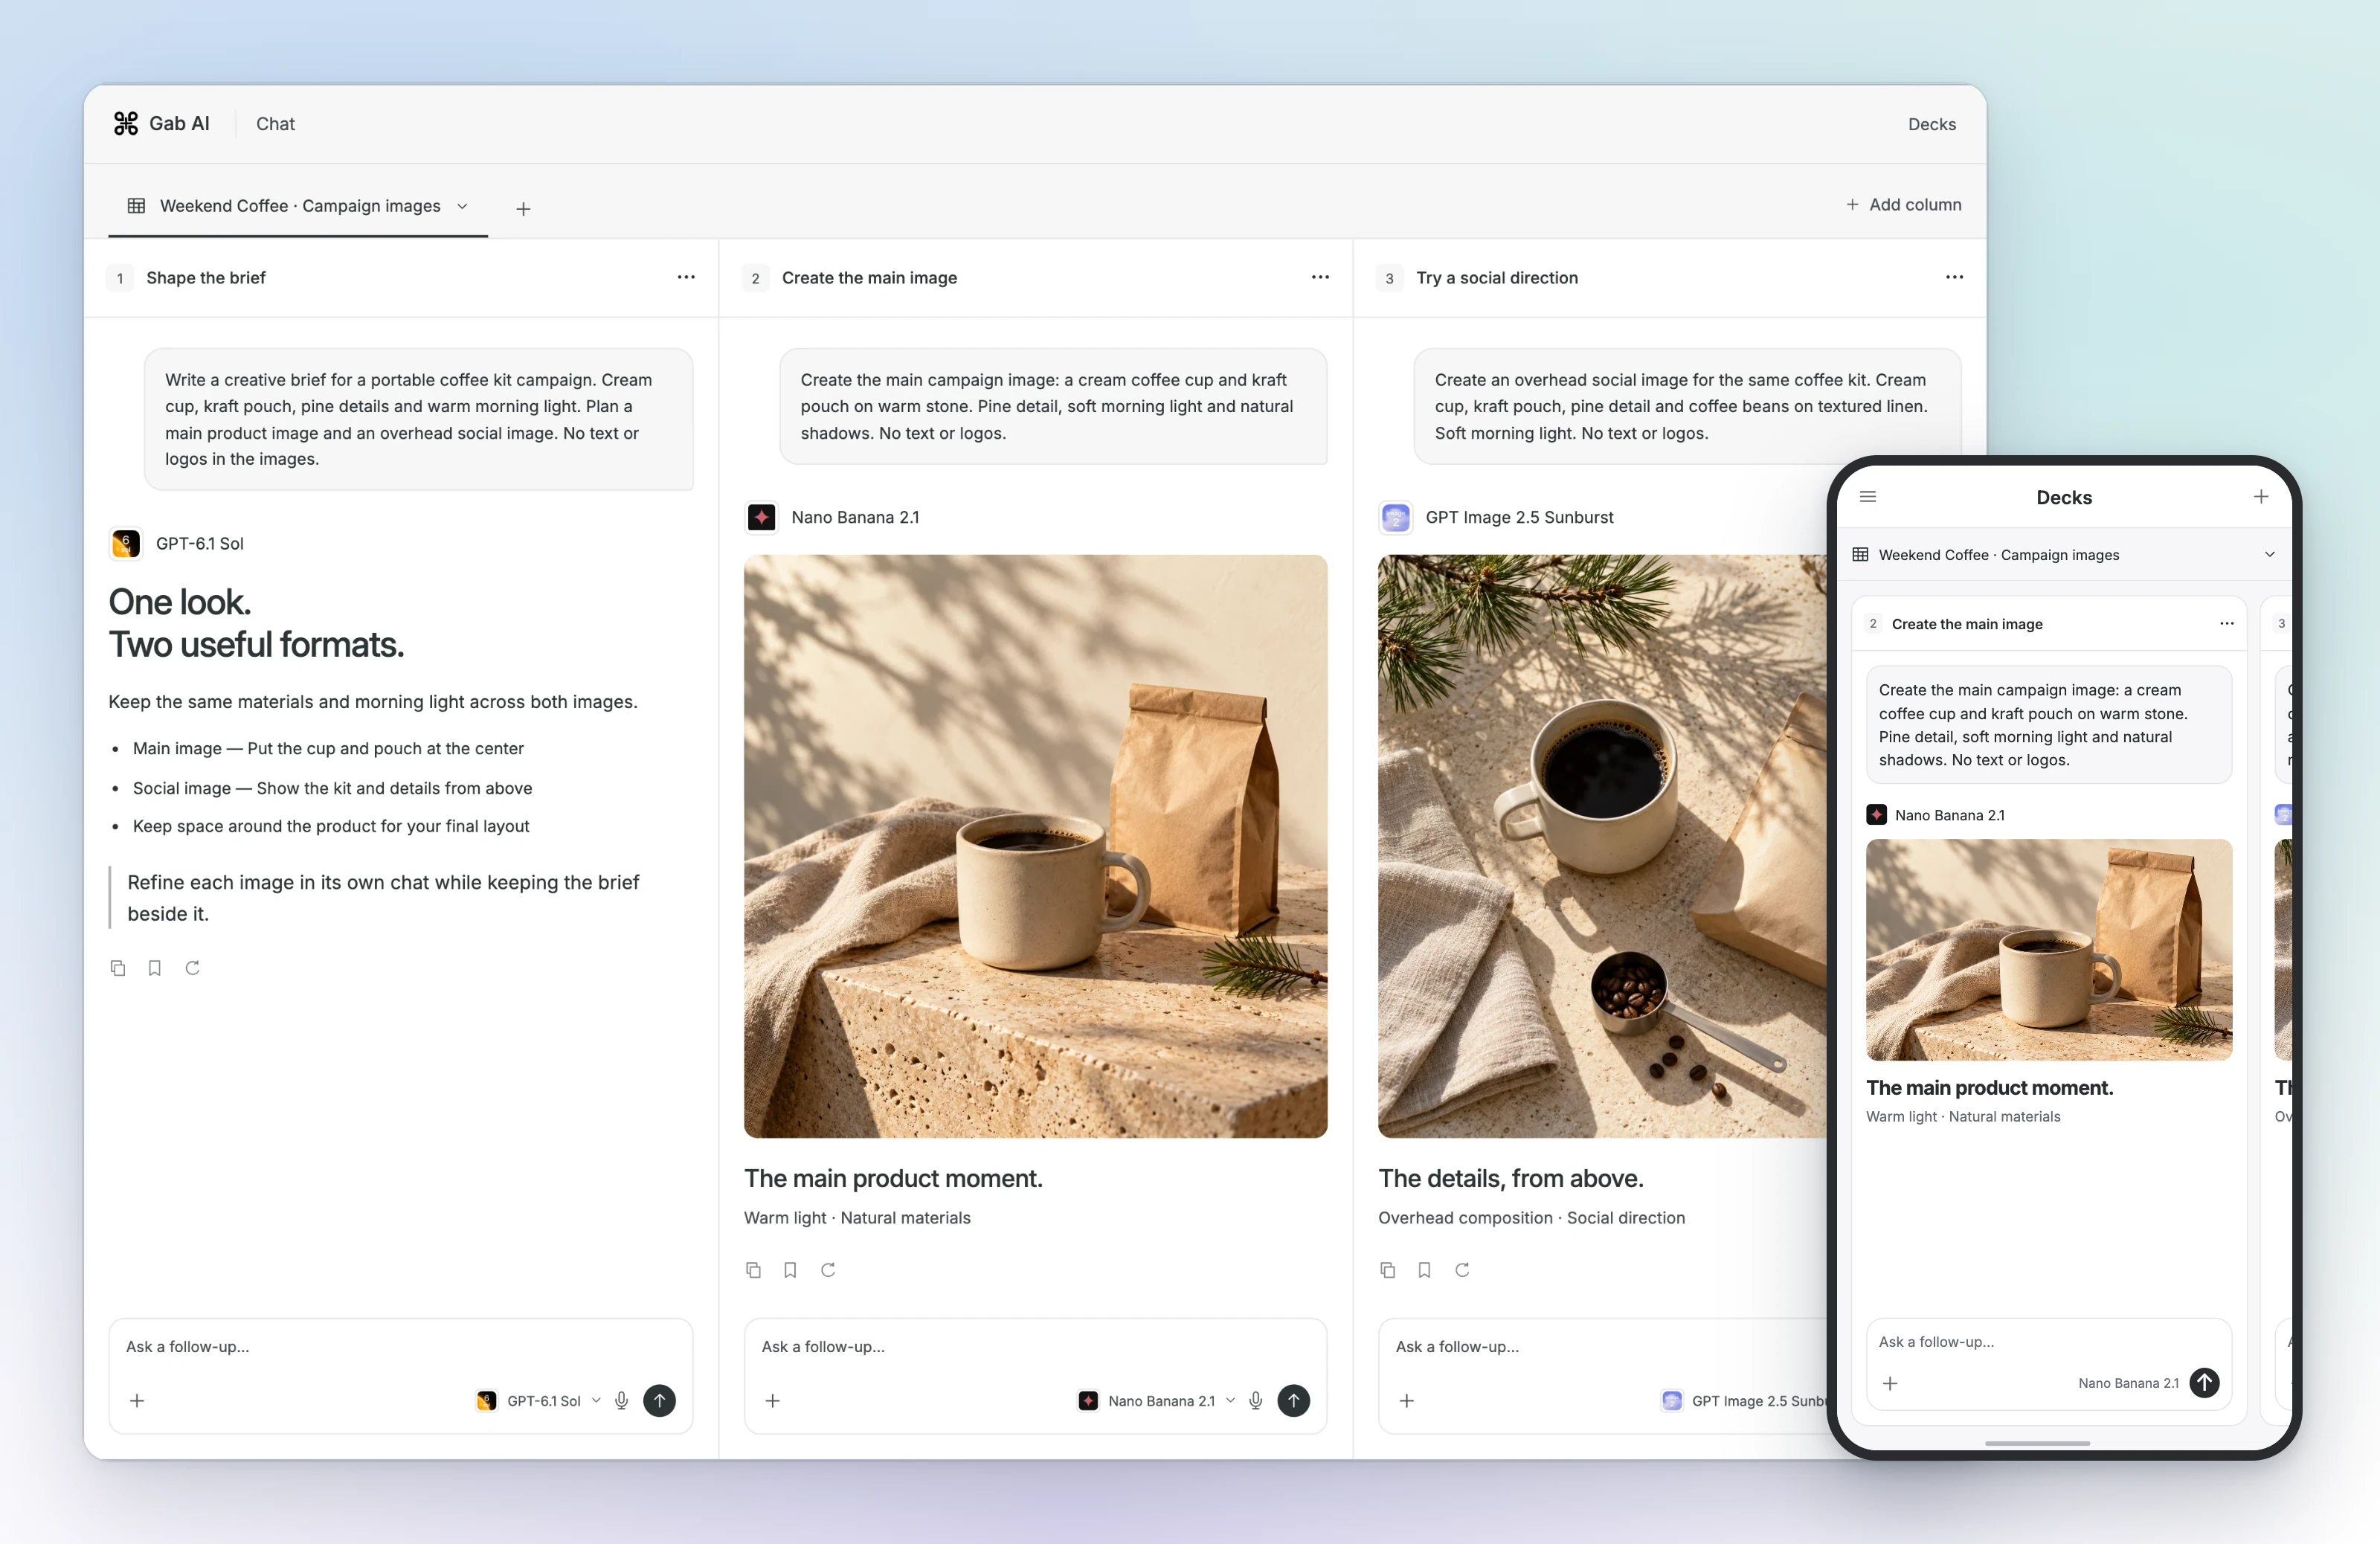Viewport: 2380px width, 1544px height.
Task: Regenerate the main product moment image
Action: coord(828,1269)
